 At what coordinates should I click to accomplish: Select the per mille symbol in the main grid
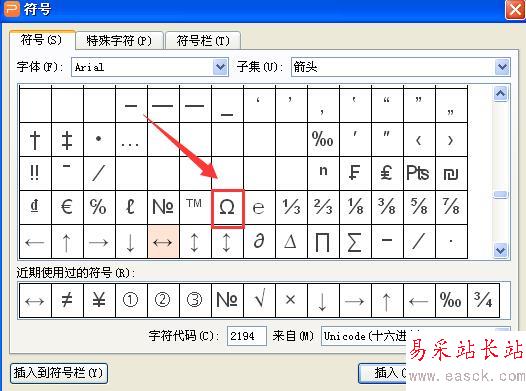(x=323, y=139)
